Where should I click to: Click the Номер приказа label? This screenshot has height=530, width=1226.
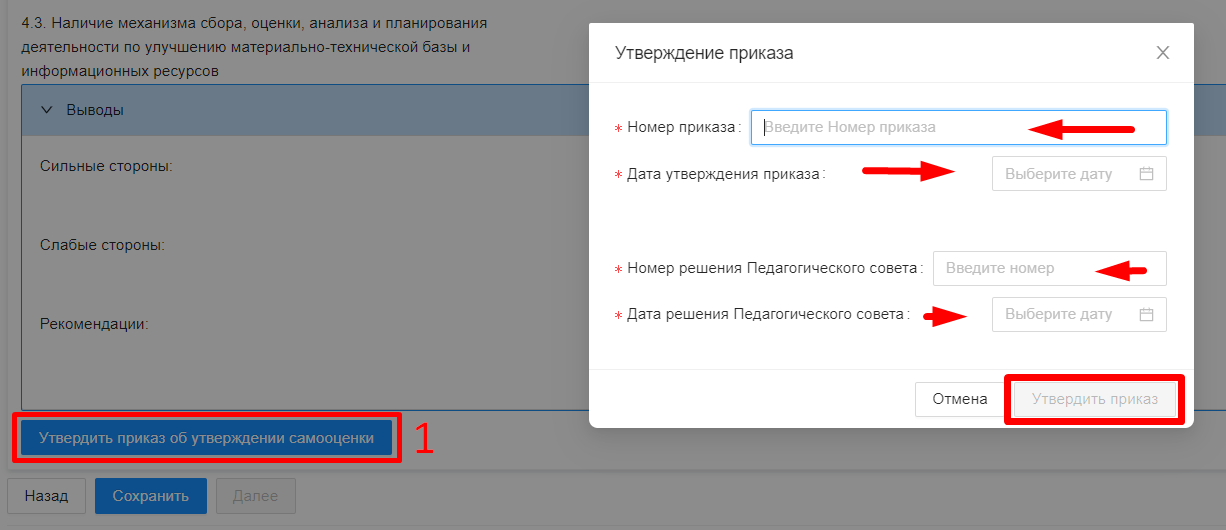coord(682,128)
